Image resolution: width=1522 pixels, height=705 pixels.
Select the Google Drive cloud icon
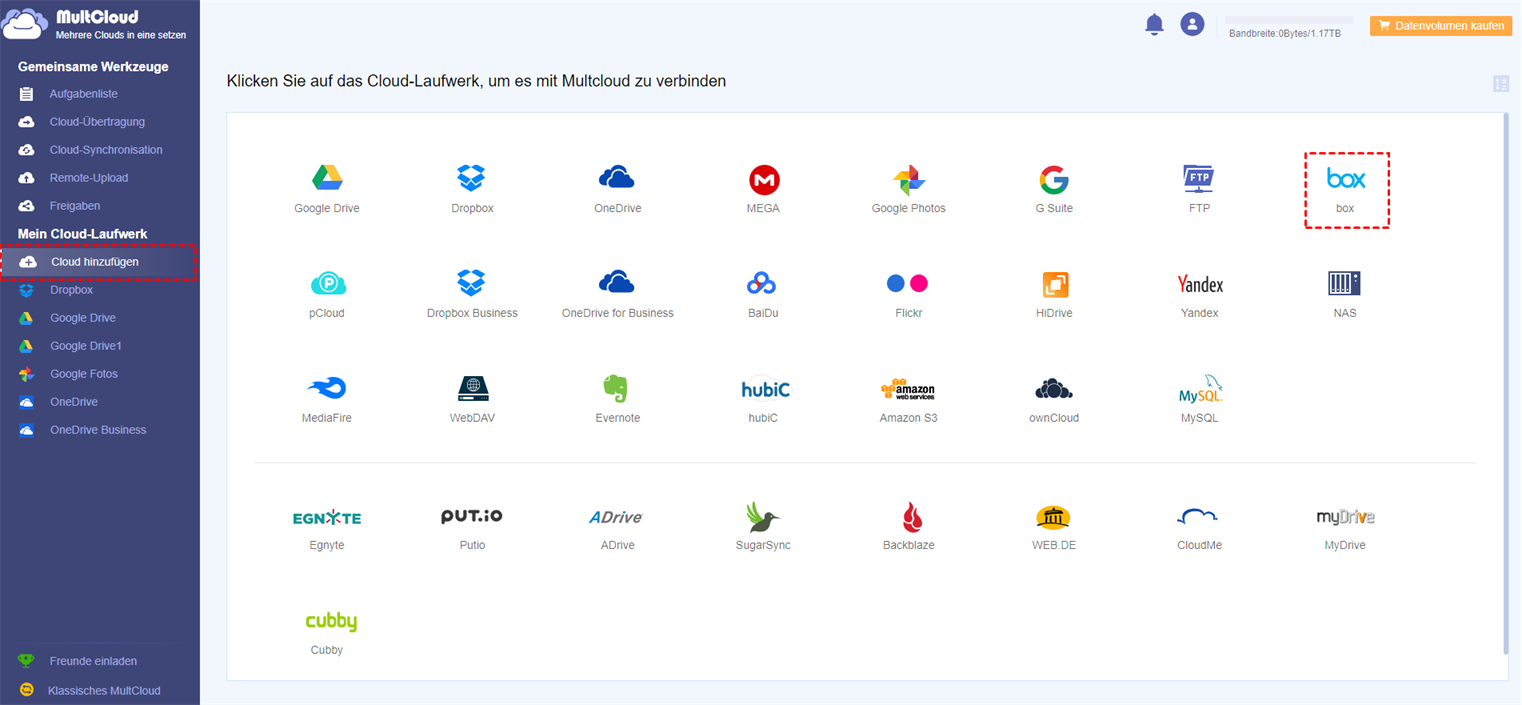327,179
